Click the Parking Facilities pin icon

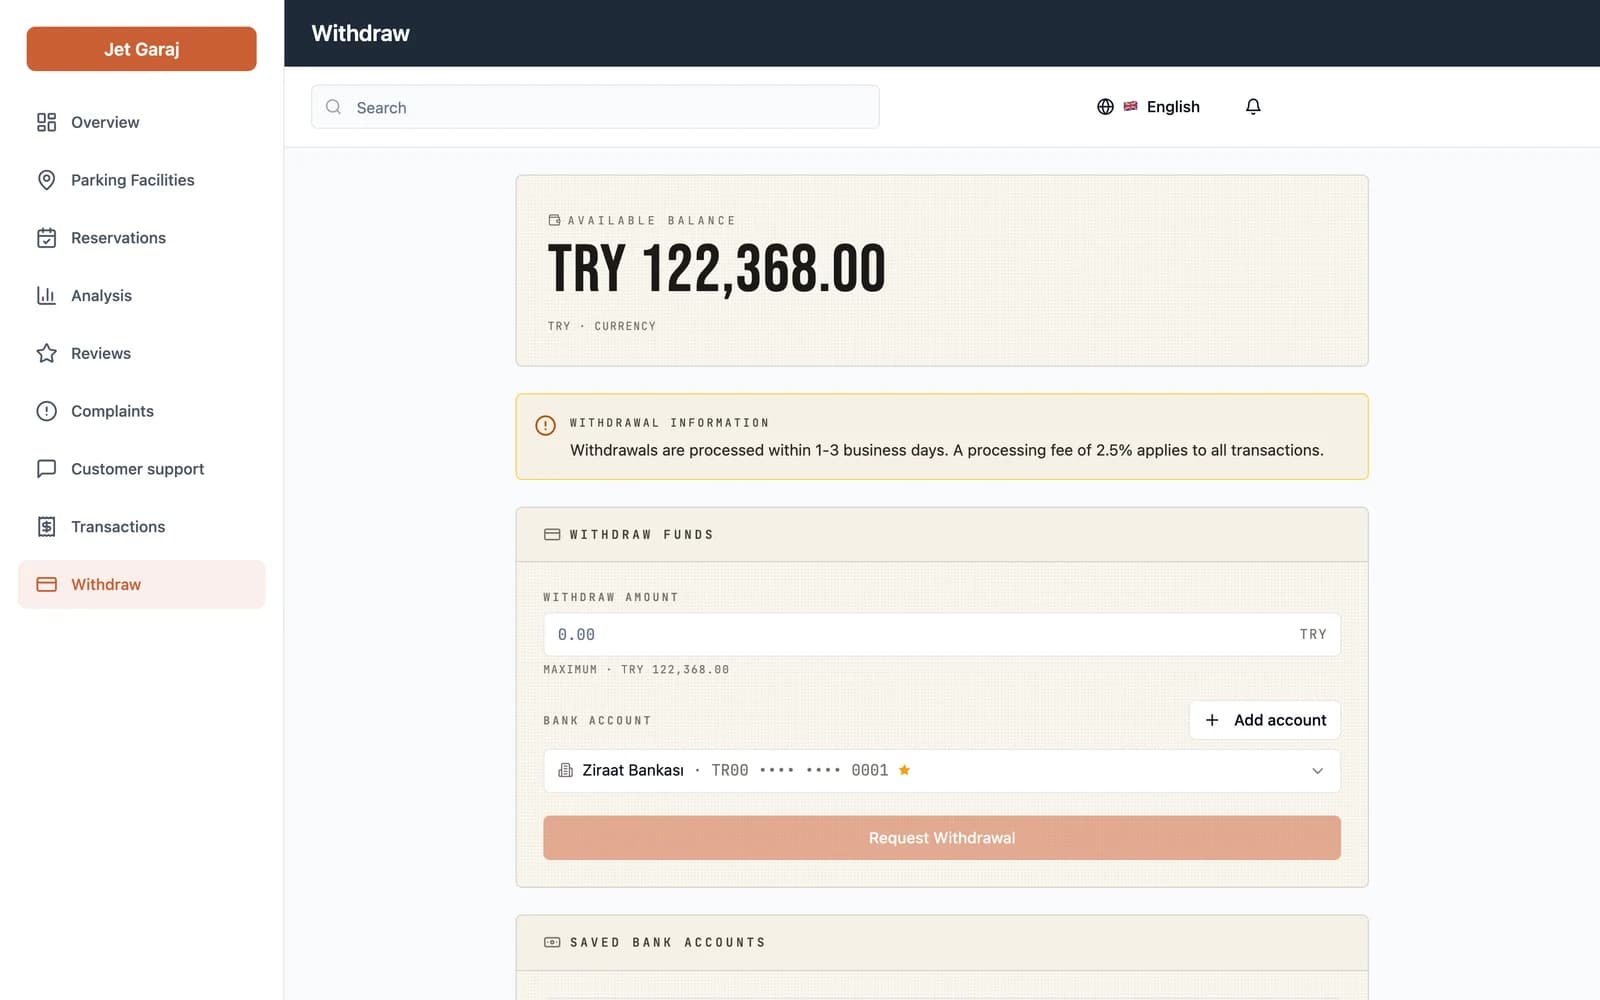tap(46, 180)
